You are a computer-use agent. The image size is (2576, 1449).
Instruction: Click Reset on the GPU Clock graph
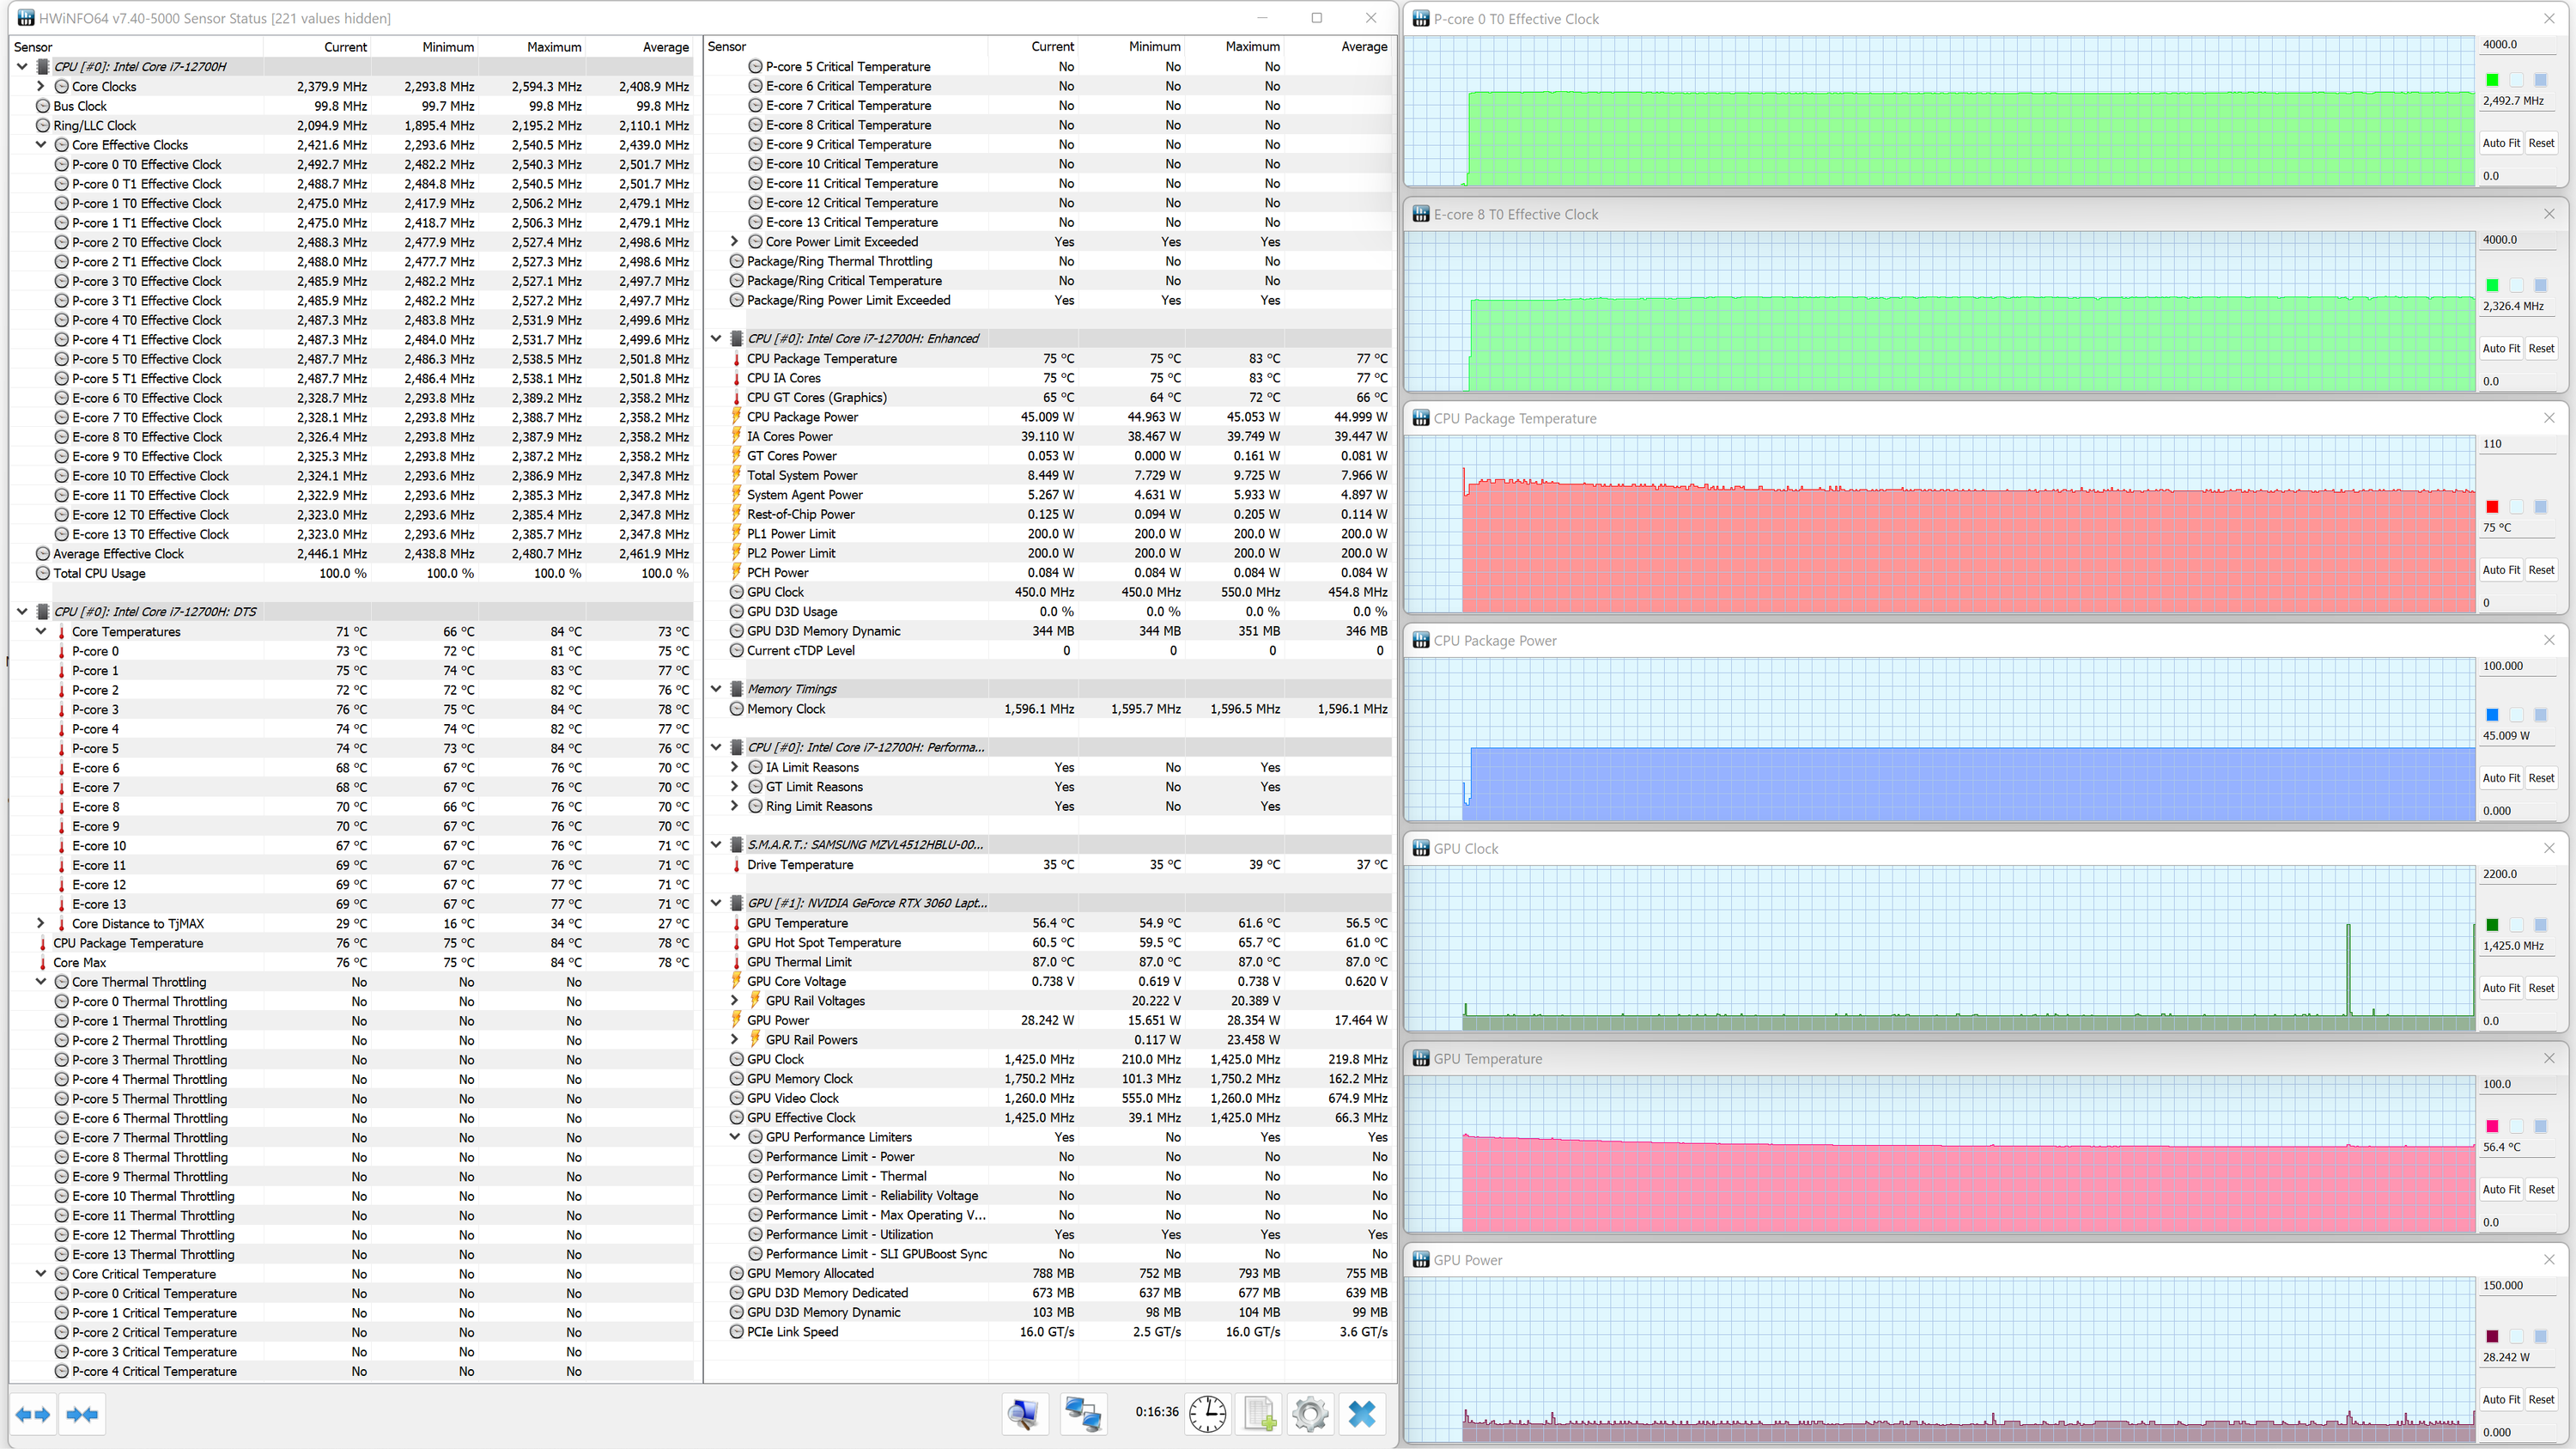click(x=2541, y=988)
